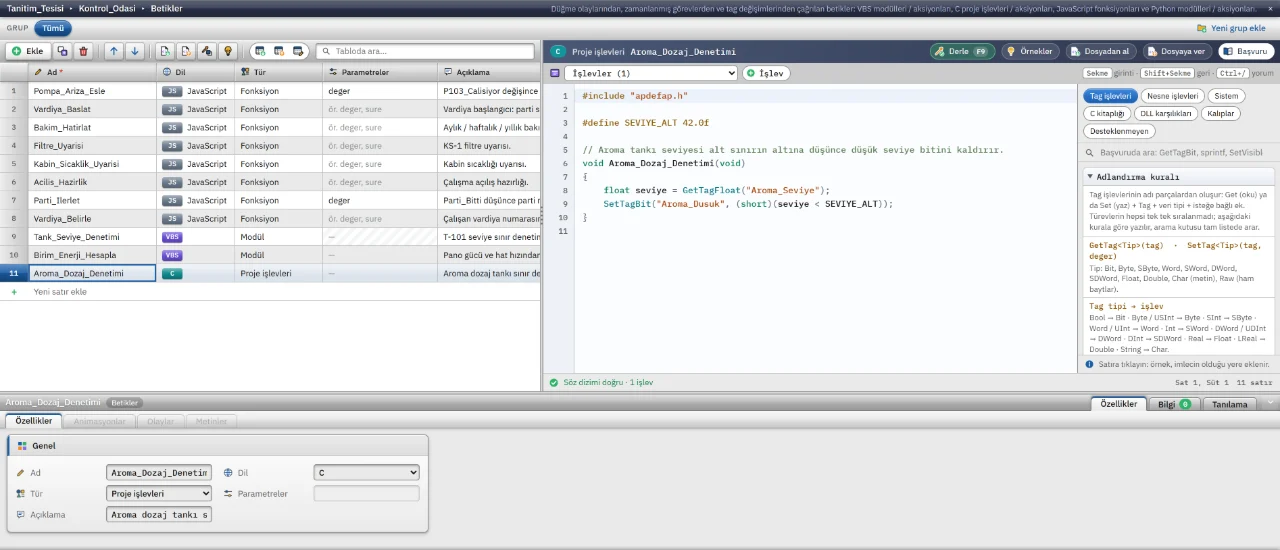Switch to the Bilgi tab
This screenshot has width=1280, height=550.
click(x=1173, y=404)
